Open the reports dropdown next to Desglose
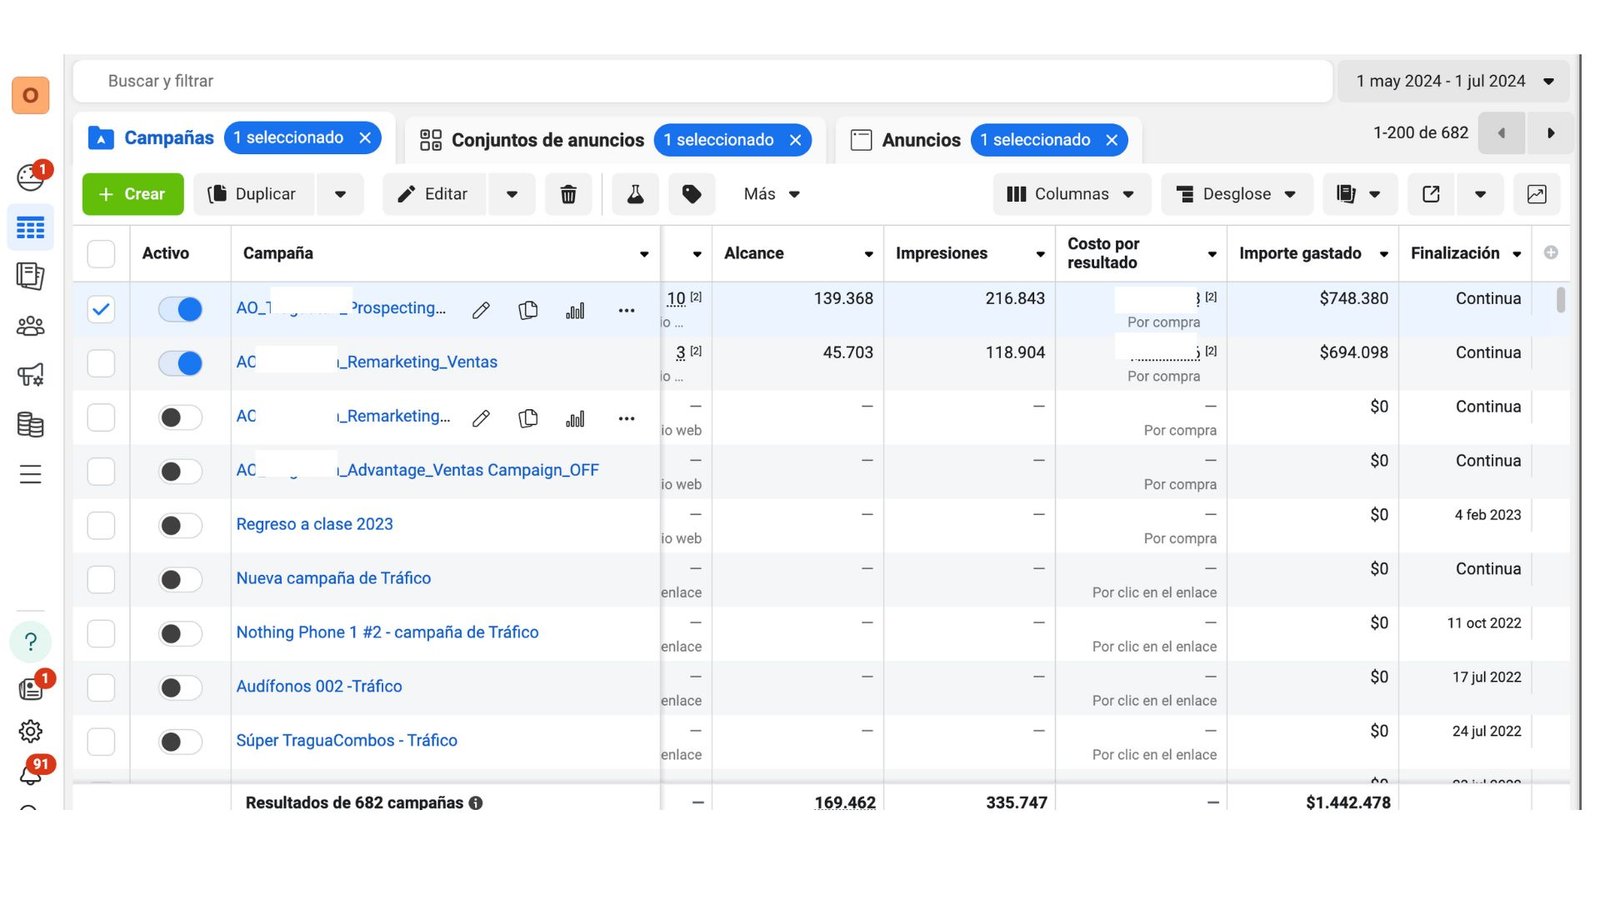Image resolution: width=1600 pixels, height=900 pixels. point(1358,194)
